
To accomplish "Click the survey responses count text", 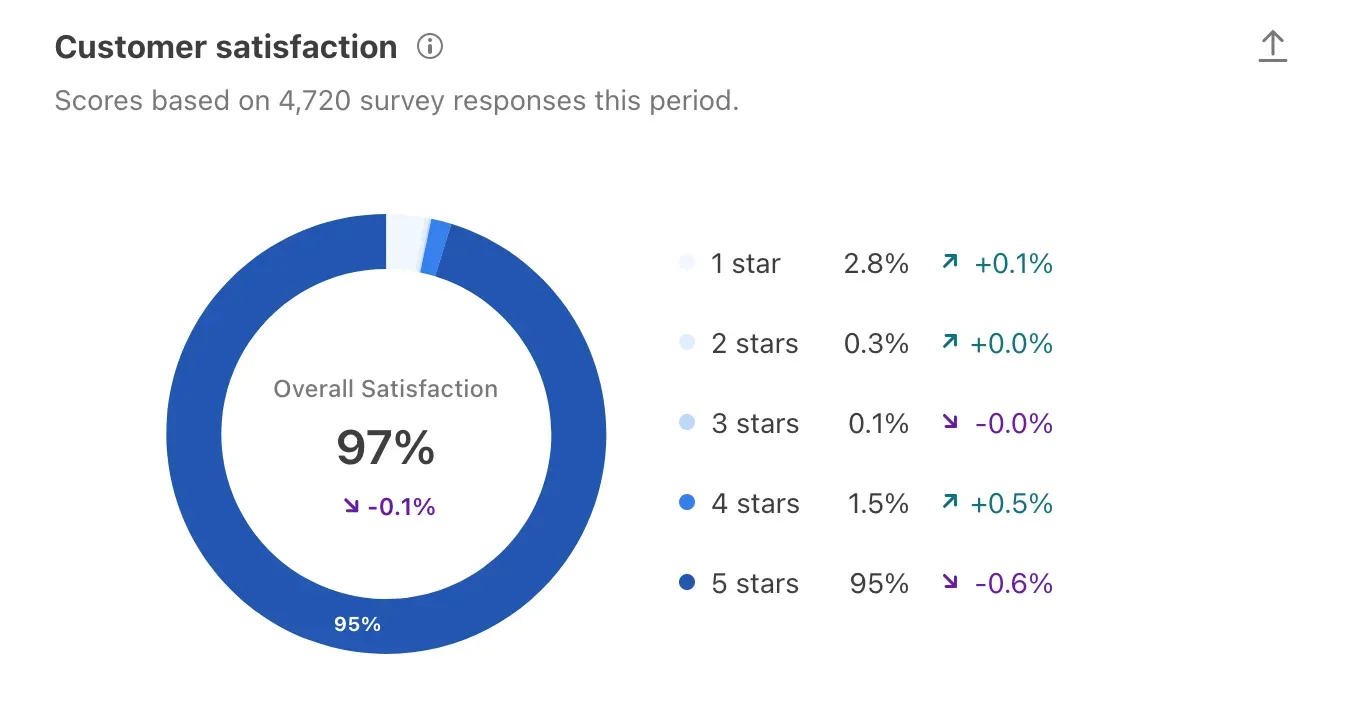I will click(x=396, y=100).
